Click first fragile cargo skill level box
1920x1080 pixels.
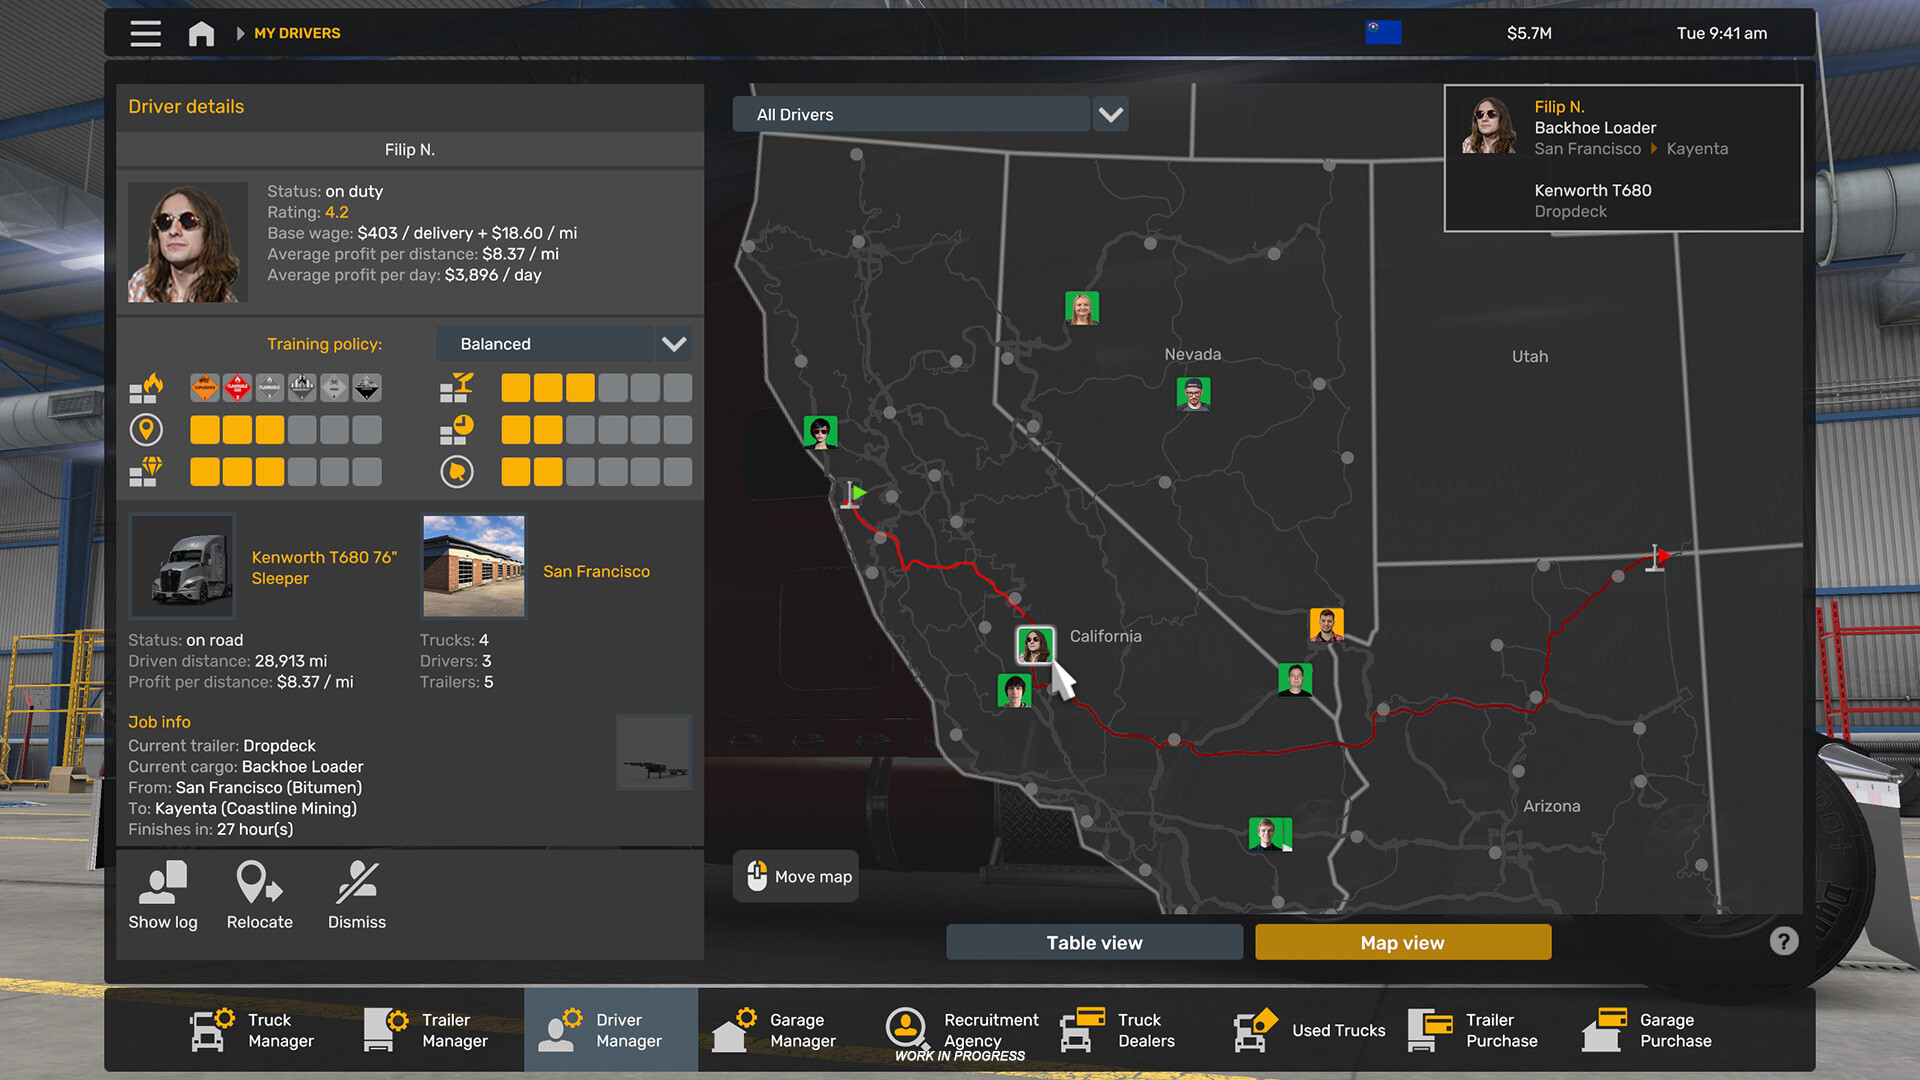(516, 388)
